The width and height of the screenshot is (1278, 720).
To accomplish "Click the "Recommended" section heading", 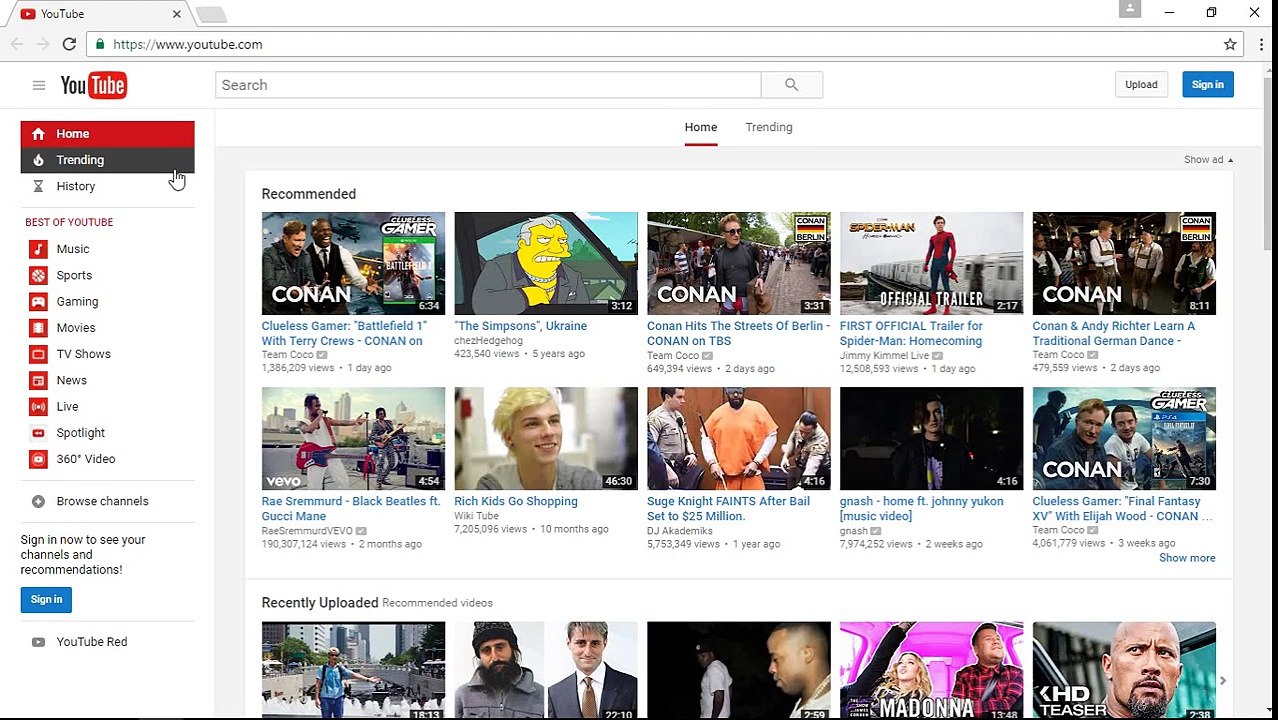I will tap(309, 194).
